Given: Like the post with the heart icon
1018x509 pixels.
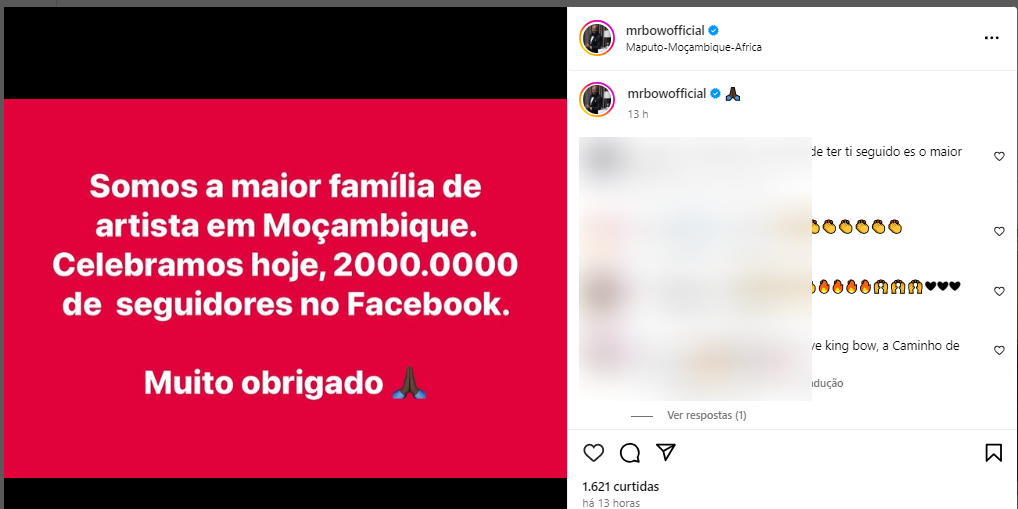Looking at the screenshot, I should (593, 453).
